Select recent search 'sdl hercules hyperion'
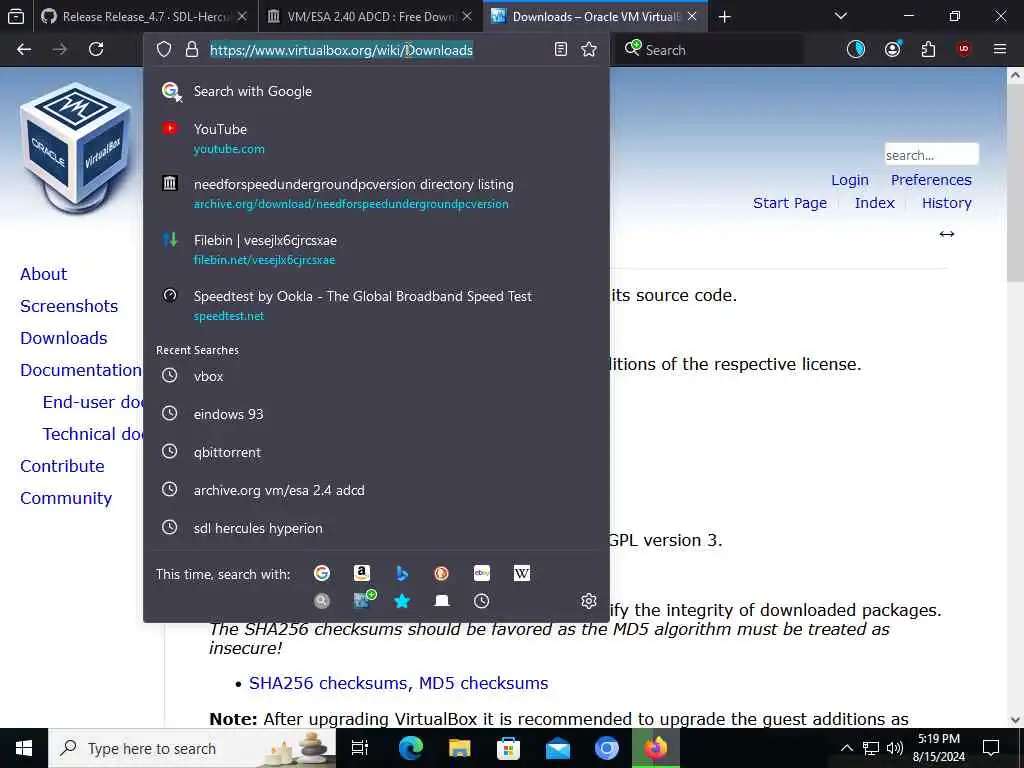 (376, 528)
